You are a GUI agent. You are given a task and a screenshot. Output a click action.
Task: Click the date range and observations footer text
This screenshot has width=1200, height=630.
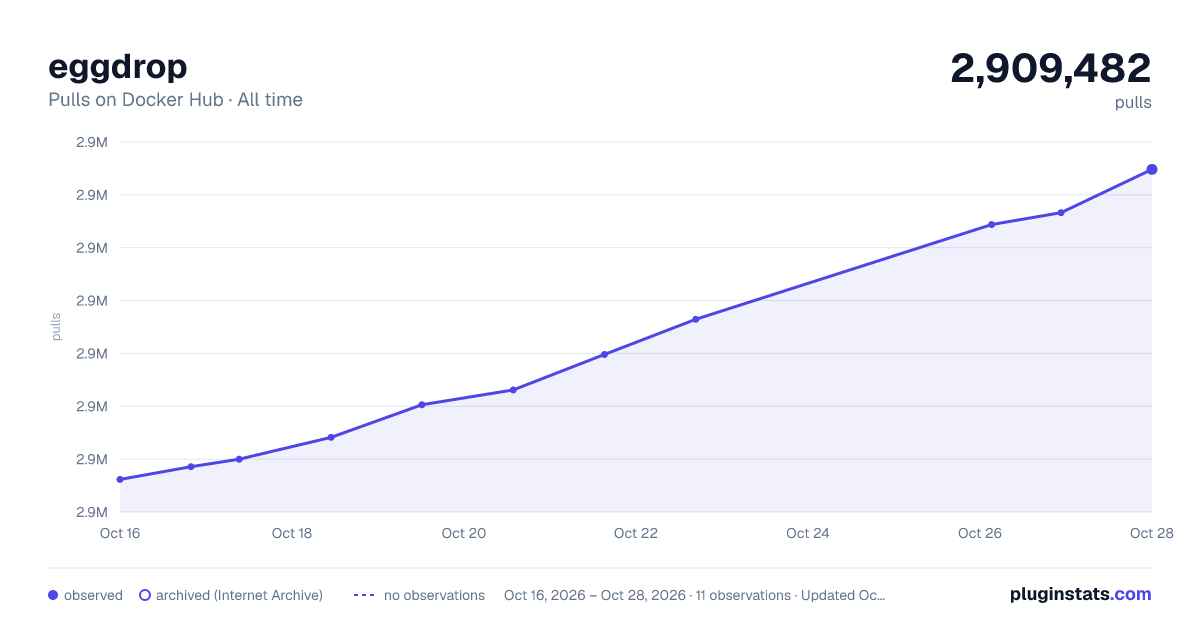[x=695, y=595]
